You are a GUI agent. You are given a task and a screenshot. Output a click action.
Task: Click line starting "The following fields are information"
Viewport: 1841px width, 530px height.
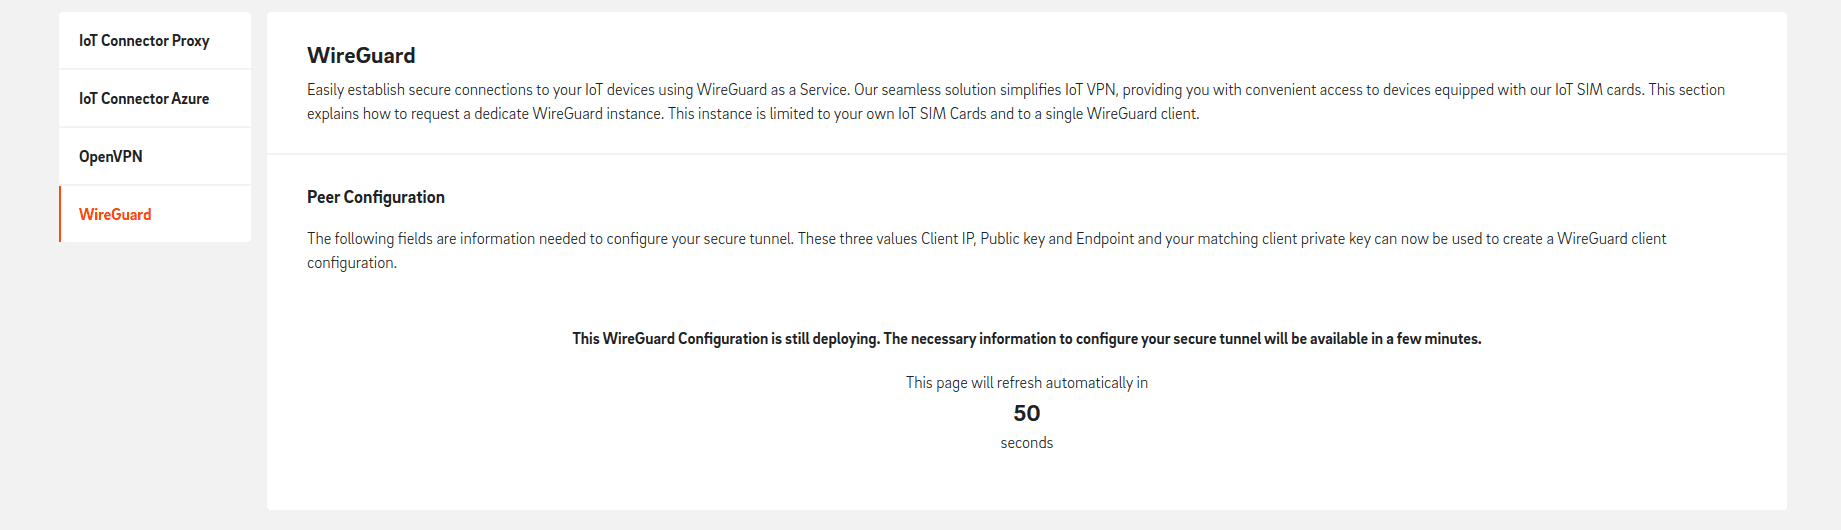click(986, 239)
